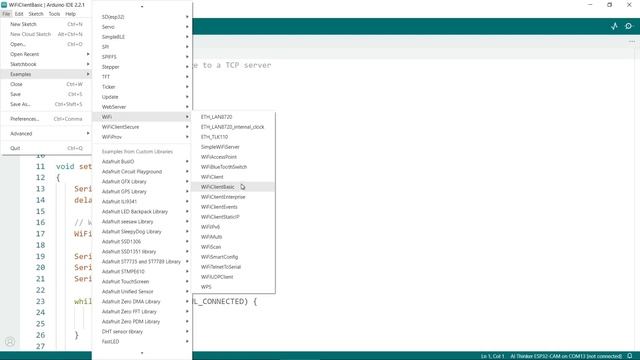Open FastLED examples submenu
640x360 pixels.
pyautogui.click(x=142, y=342)
